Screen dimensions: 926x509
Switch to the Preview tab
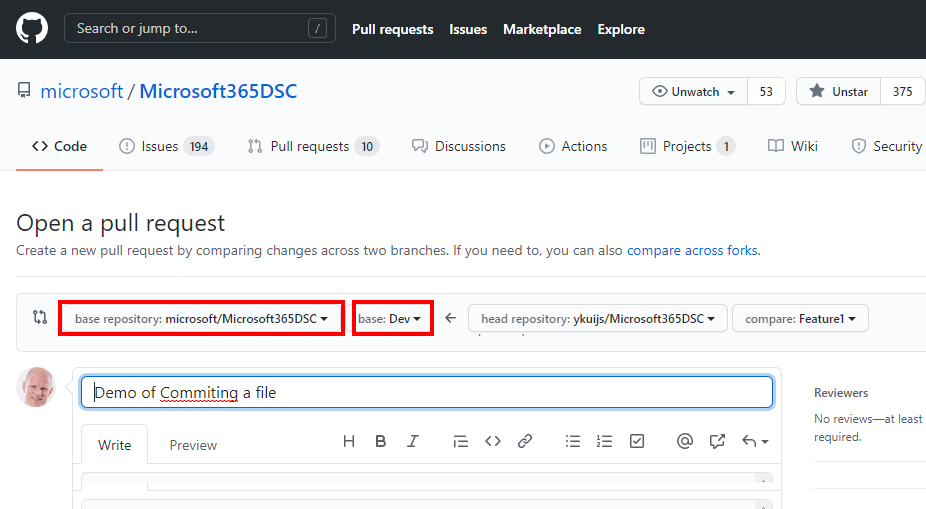(x=193, y=445)
